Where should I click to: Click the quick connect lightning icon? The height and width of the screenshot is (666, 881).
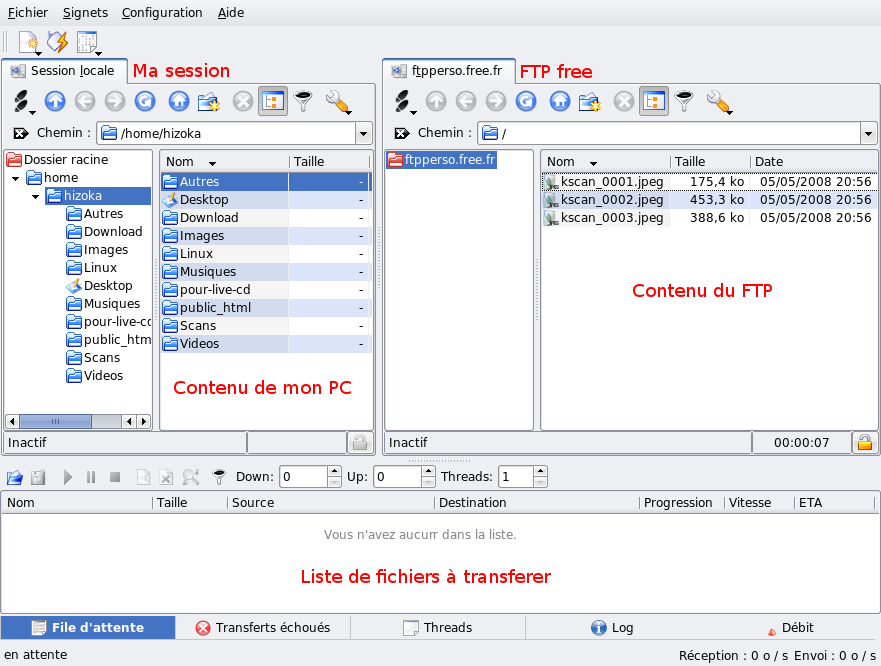coord(57,42)
